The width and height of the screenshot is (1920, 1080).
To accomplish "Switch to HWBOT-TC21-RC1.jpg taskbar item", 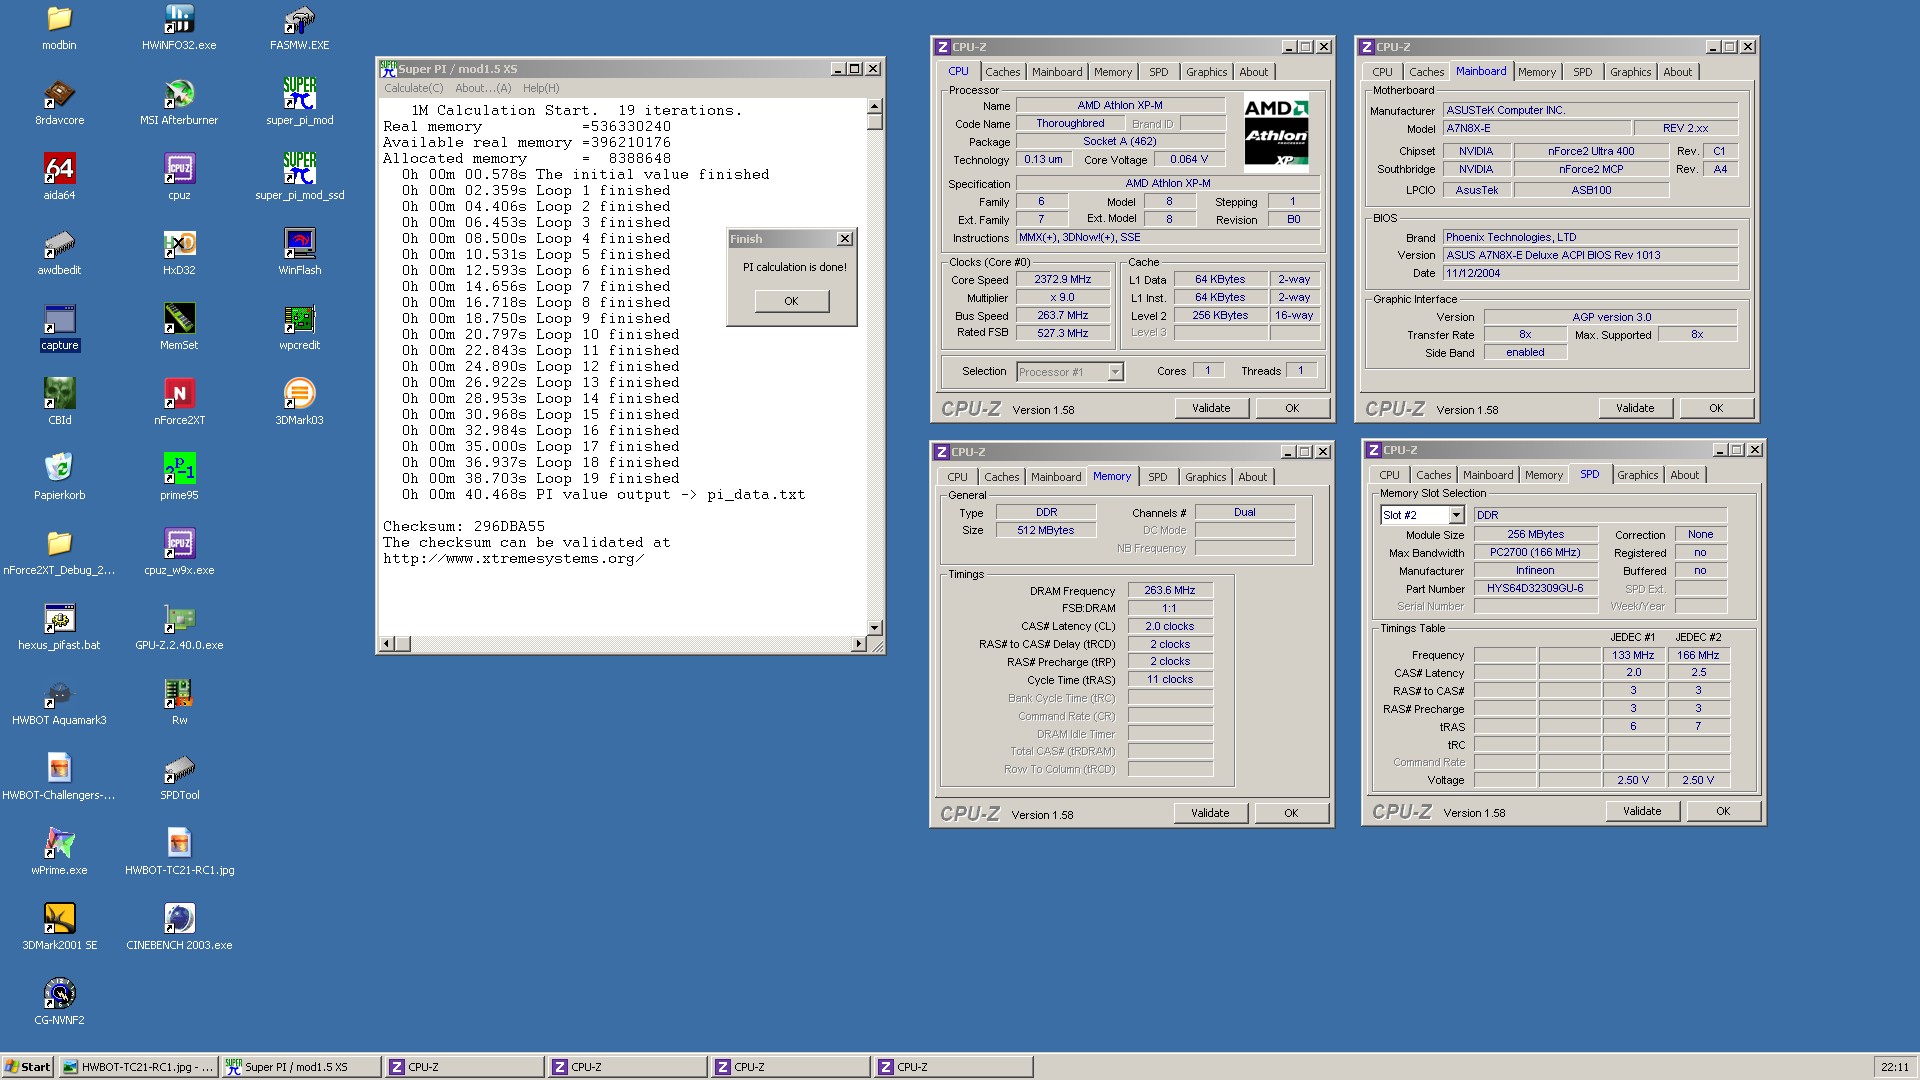I will tap(137, 1067).
